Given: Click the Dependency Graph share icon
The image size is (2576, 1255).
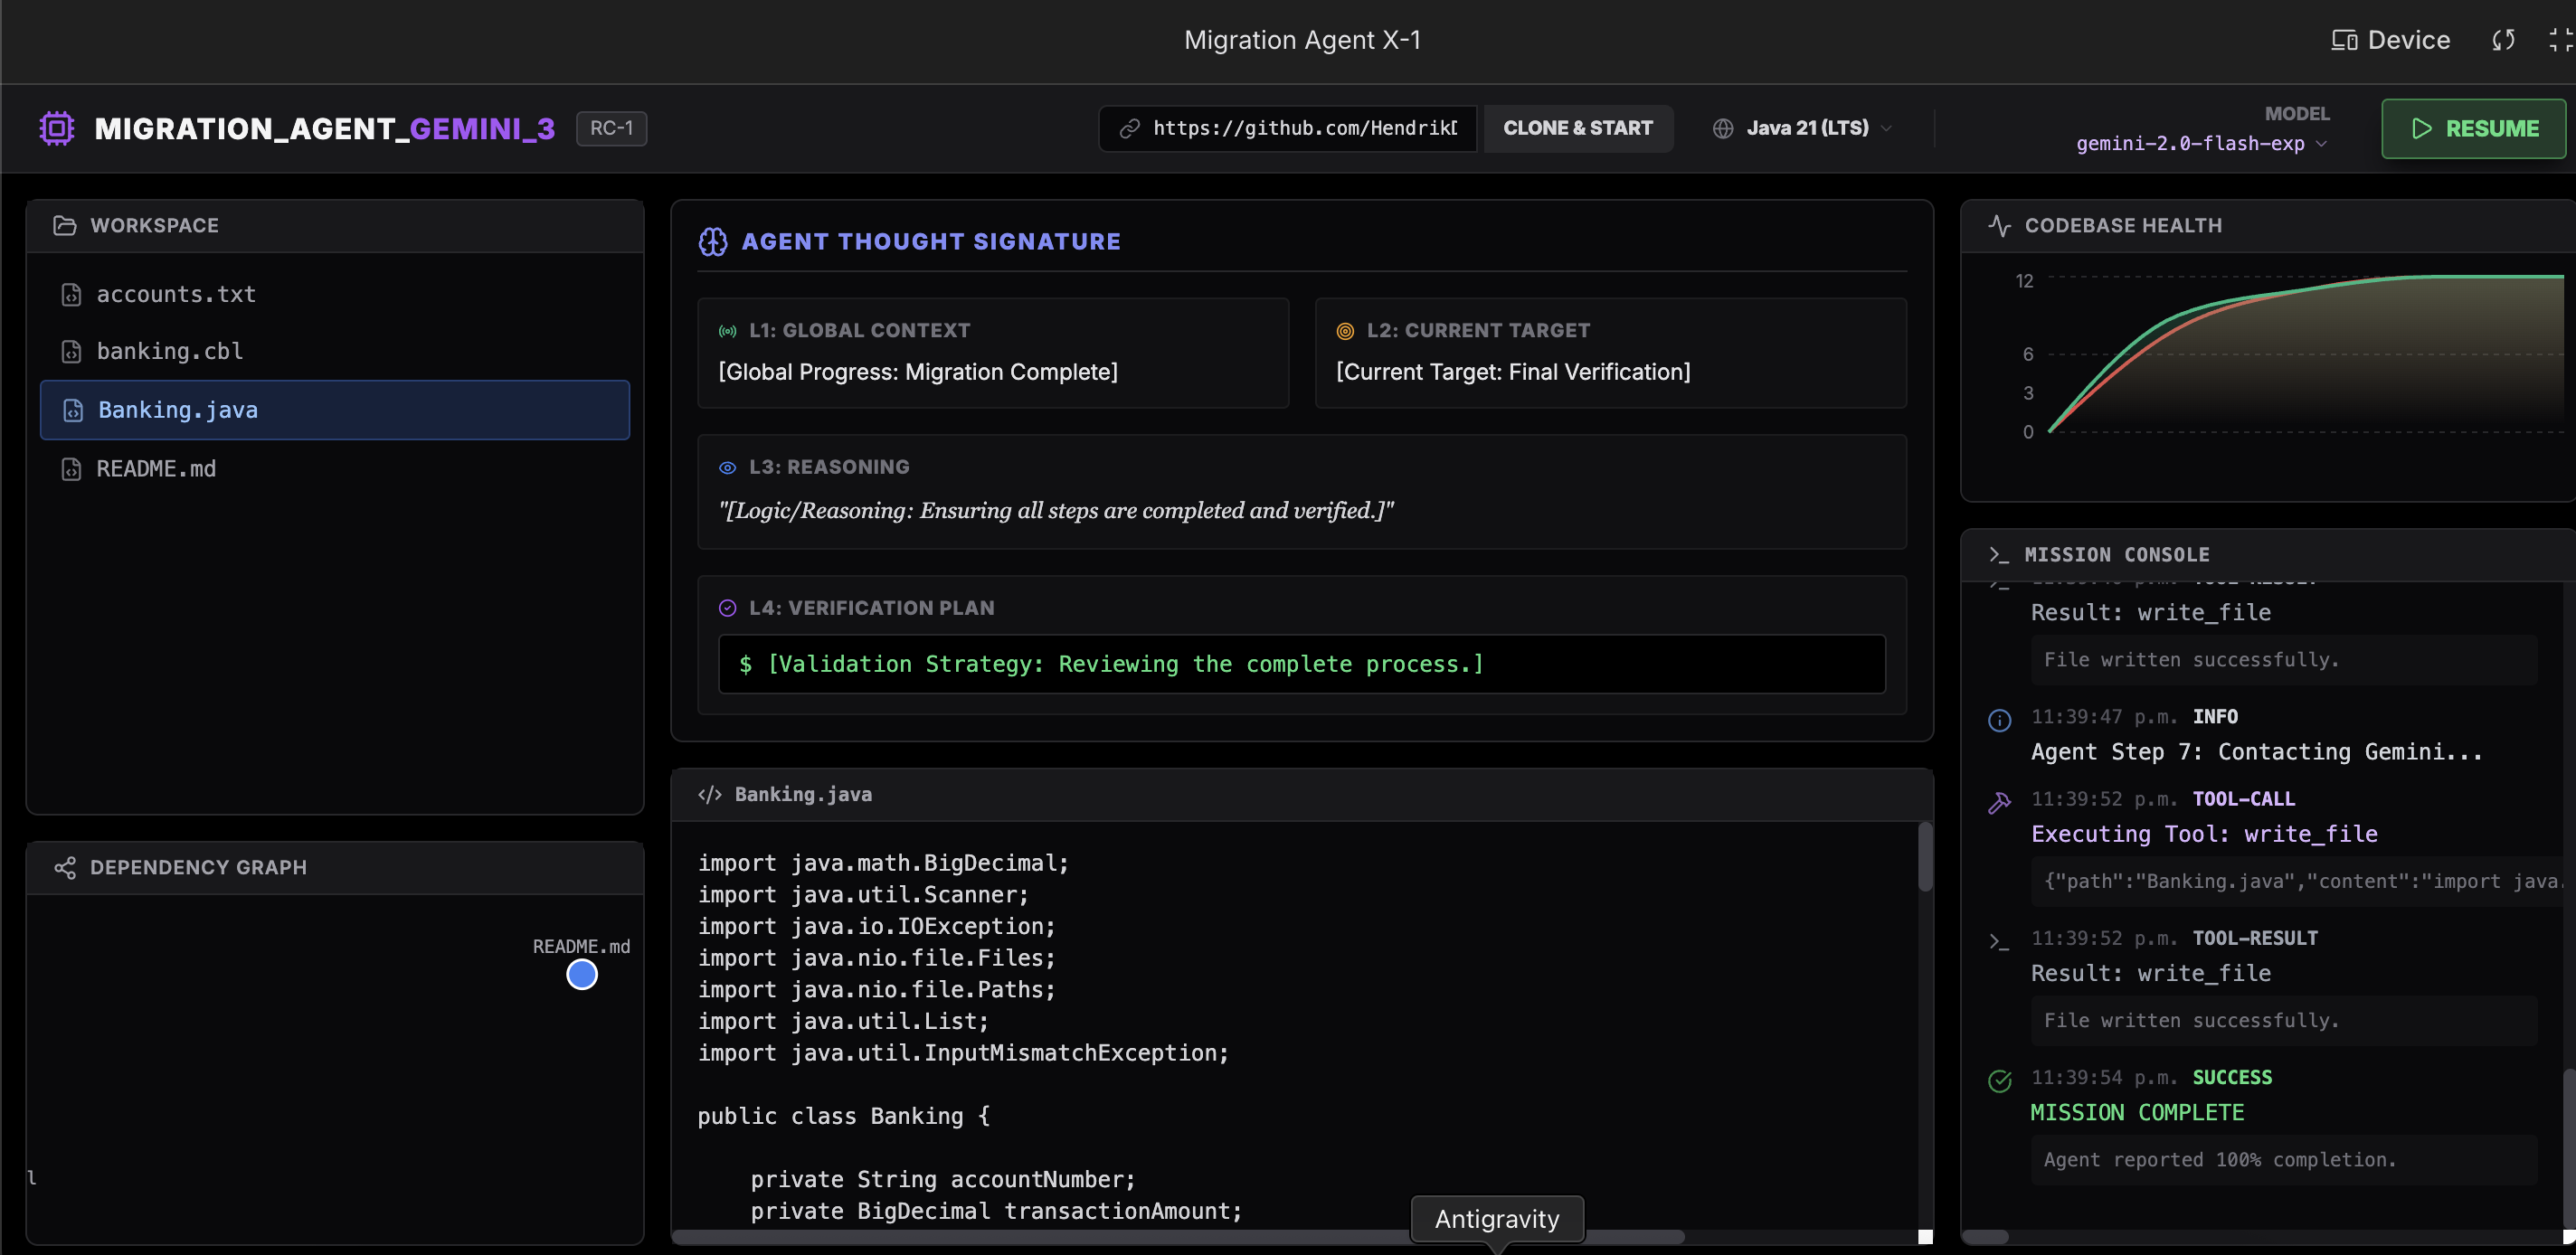Looking at the screenshot, I should point(65,867).
